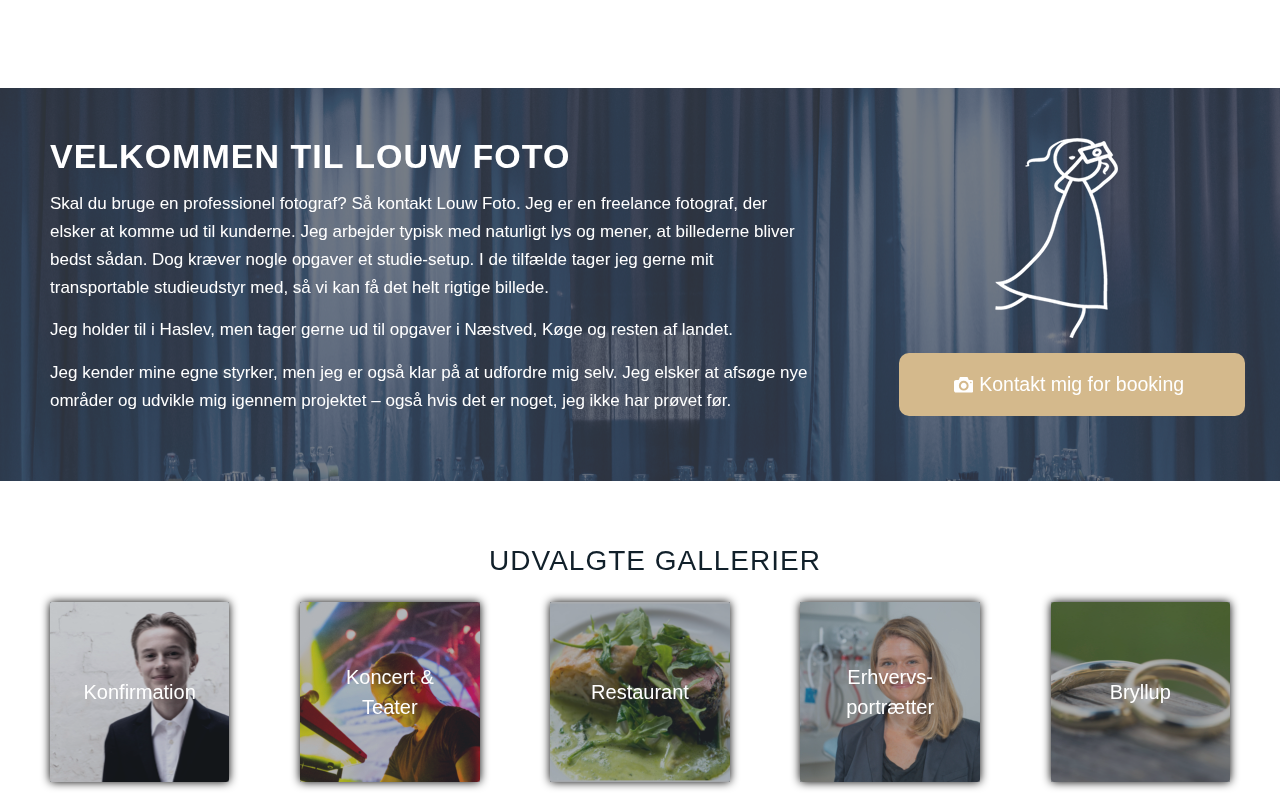View the Restaurant gallery tile
Screen dimensions: 1280x800
(640, 692)
